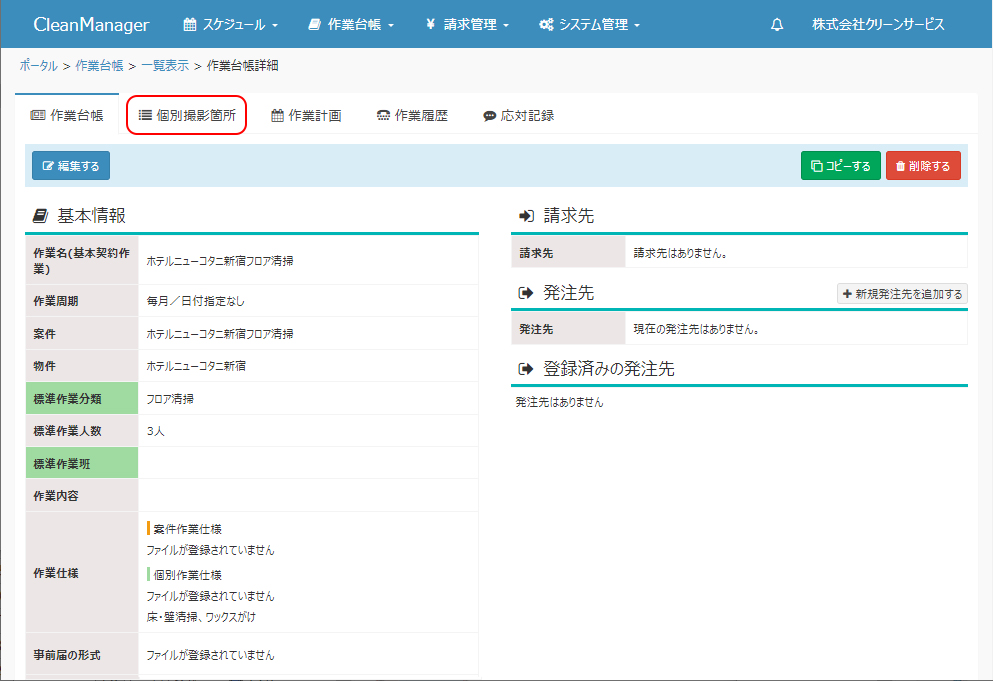
Task: Click 株式会社クリーンサービス account name
Action: (877, 25)
